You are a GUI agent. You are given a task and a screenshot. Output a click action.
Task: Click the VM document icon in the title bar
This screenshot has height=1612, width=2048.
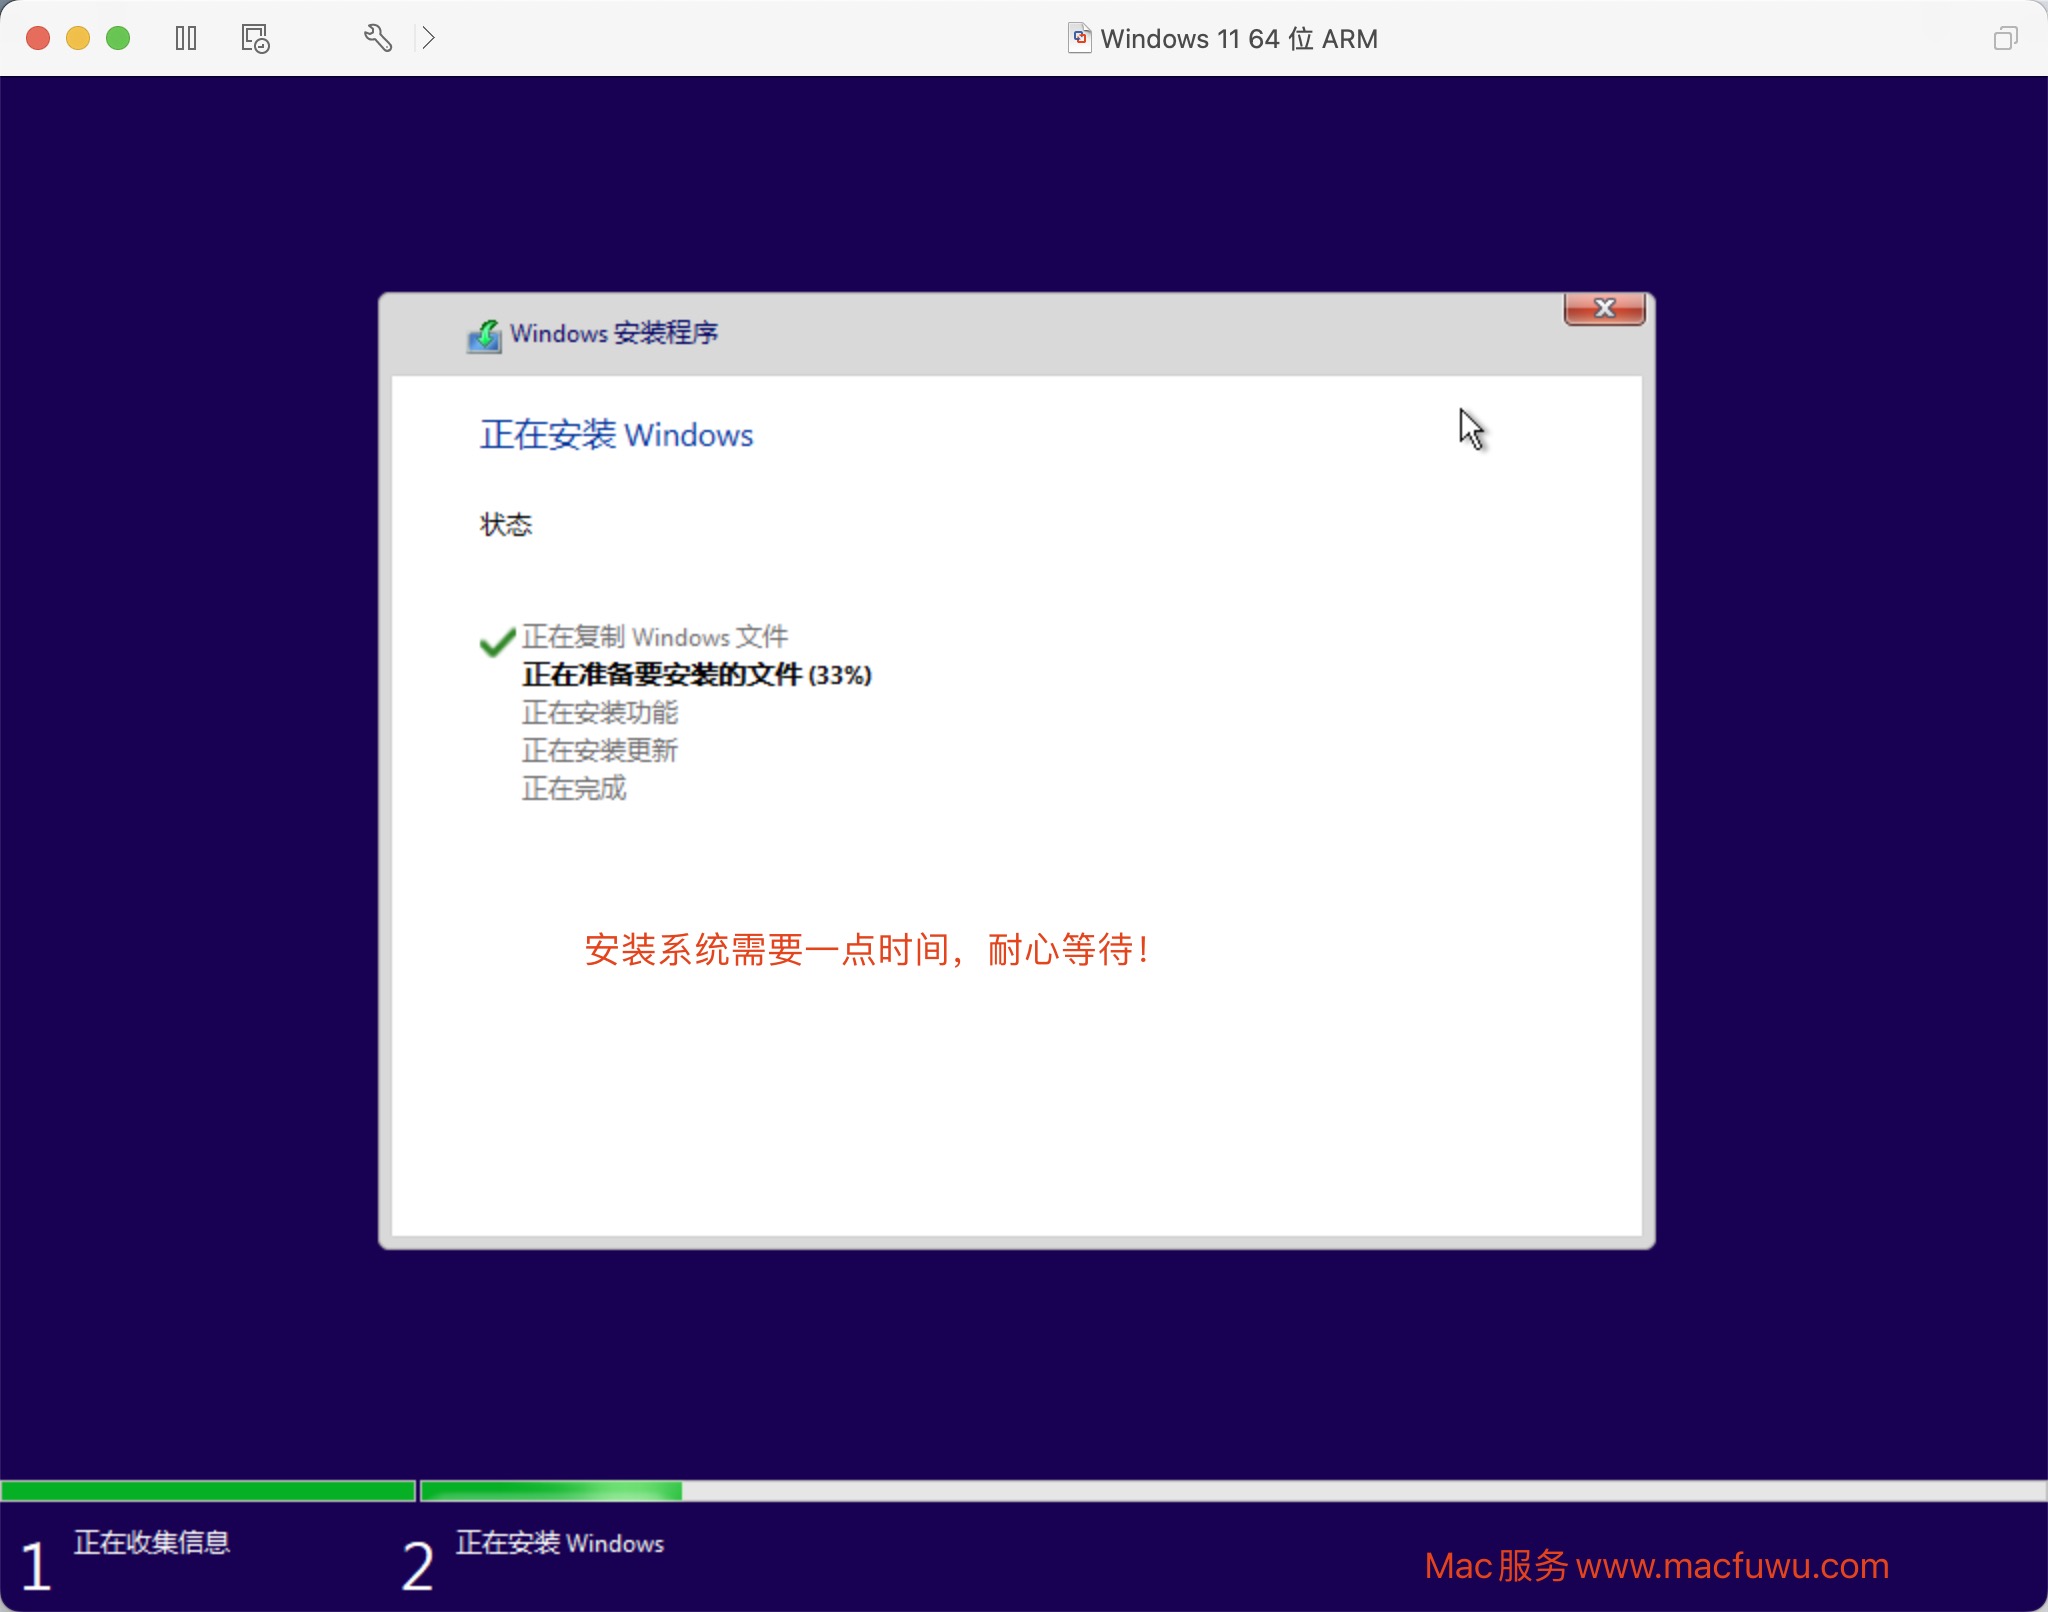1079,38
